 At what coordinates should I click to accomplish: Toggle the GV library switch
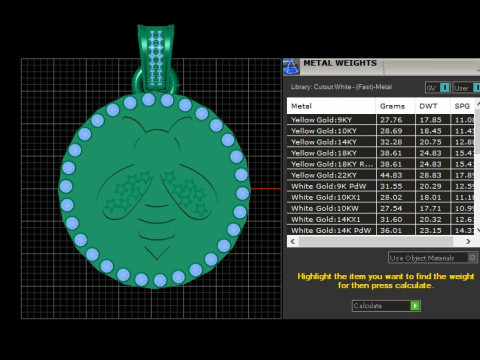coord(444,88)
